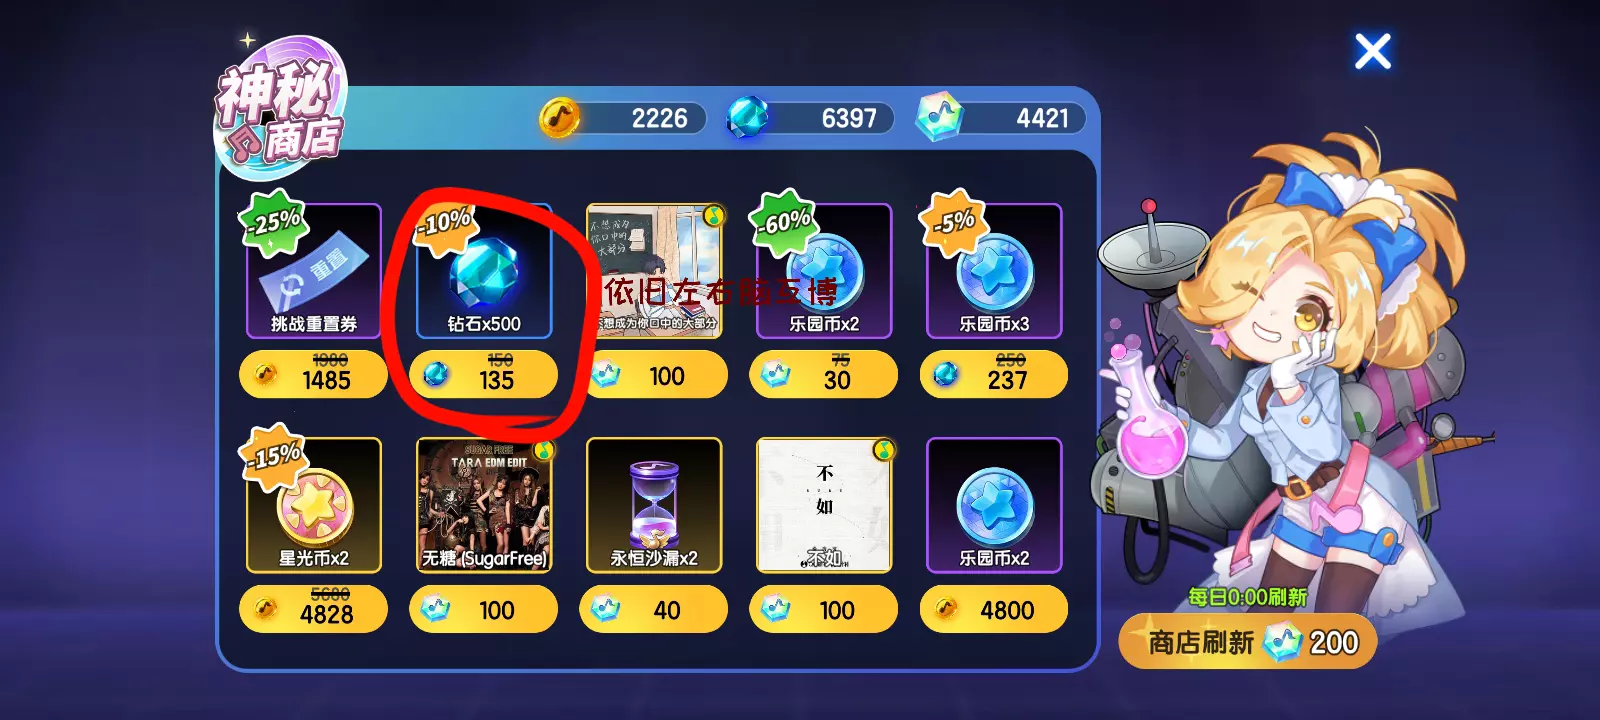Select the 挑战重置券 item icon
The width and height of the screenshot is (1600, 720).
coord(313,270)
